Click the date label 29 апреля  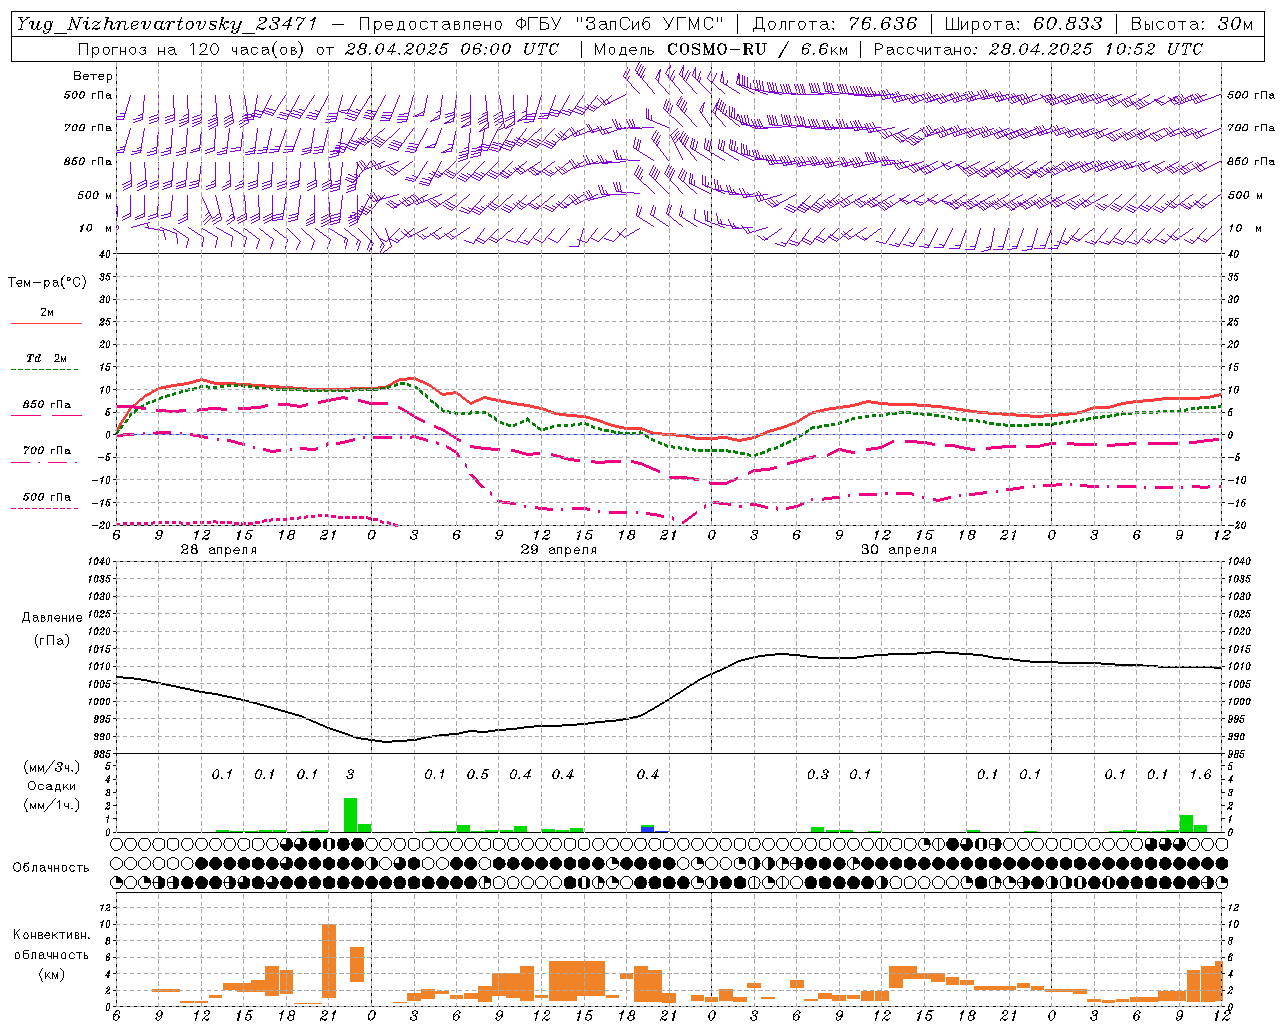tap(558, 550)
